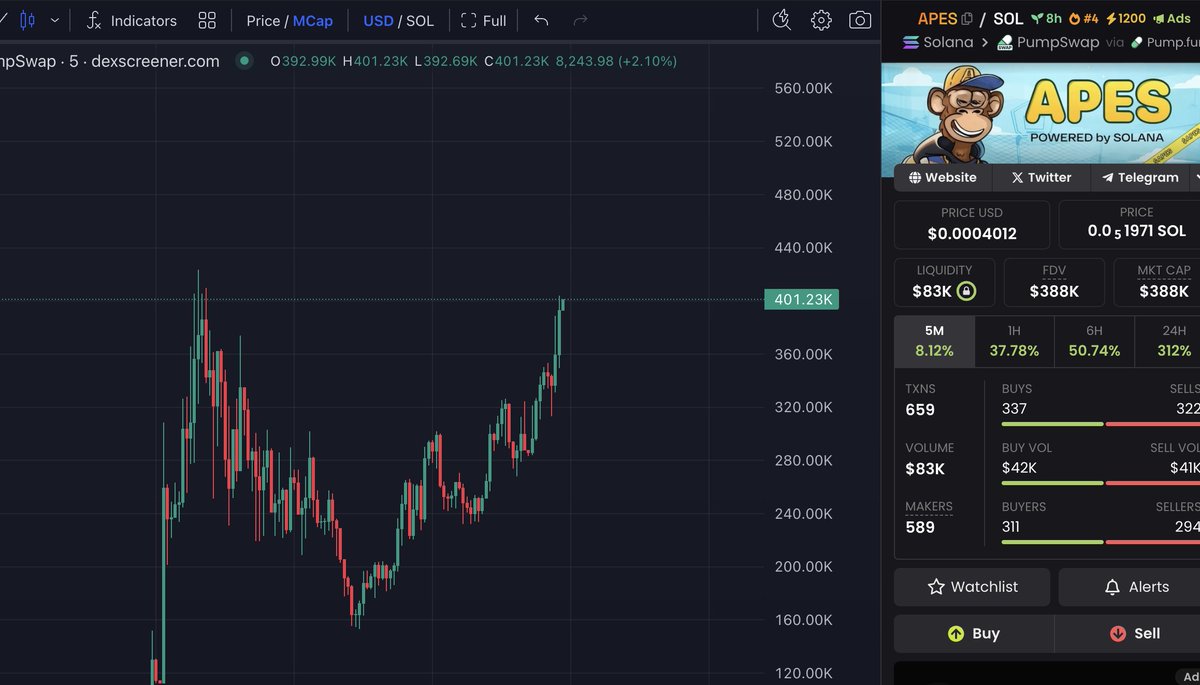Click the PRICE 1971 SOL box
The height and width of the screenshot is (685, 1200).
1130,225
